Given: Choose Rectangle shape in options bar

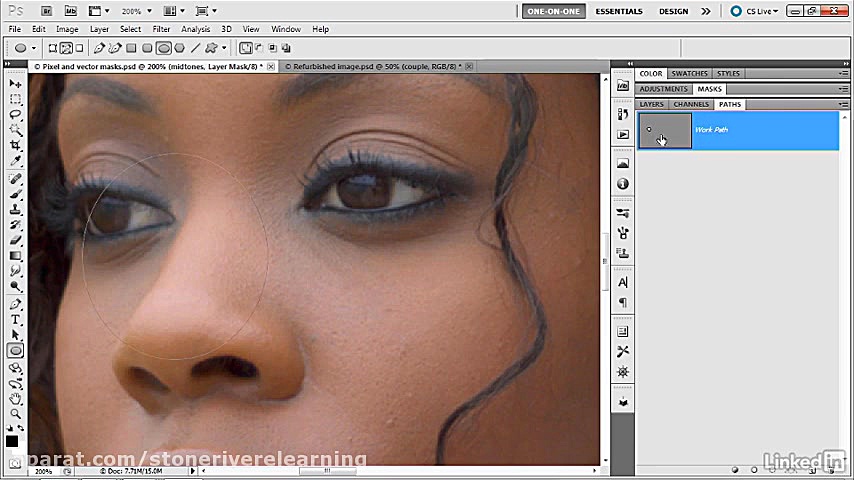Looking at the screenshot, I should 131,48.
